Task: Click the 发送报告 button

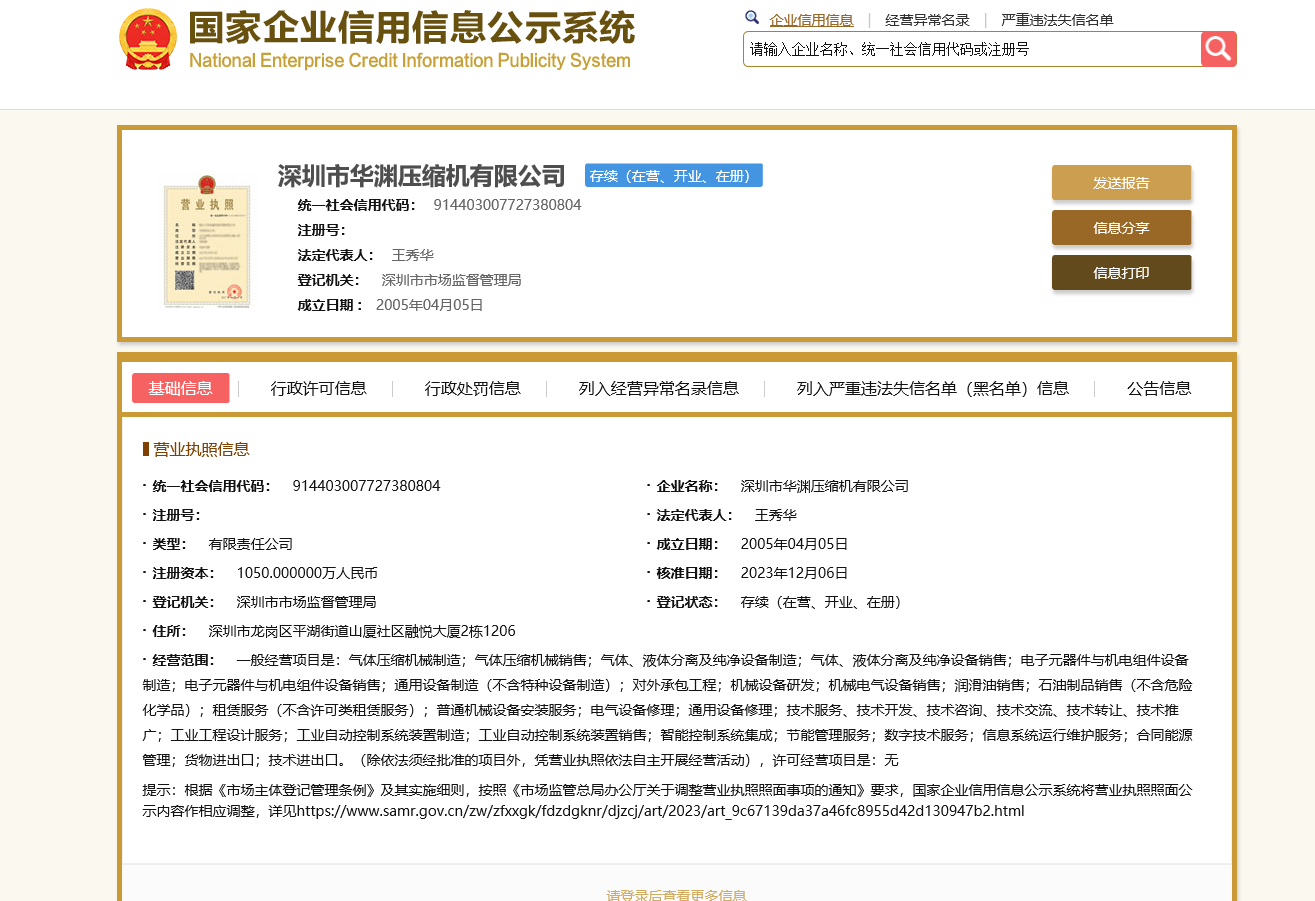Action: [x=1121, y=183]
